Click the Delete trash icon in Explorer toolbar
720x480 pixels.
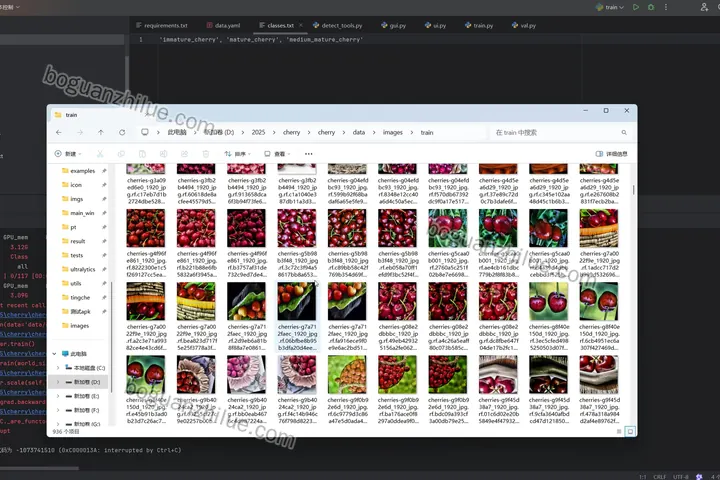[206, 154]
